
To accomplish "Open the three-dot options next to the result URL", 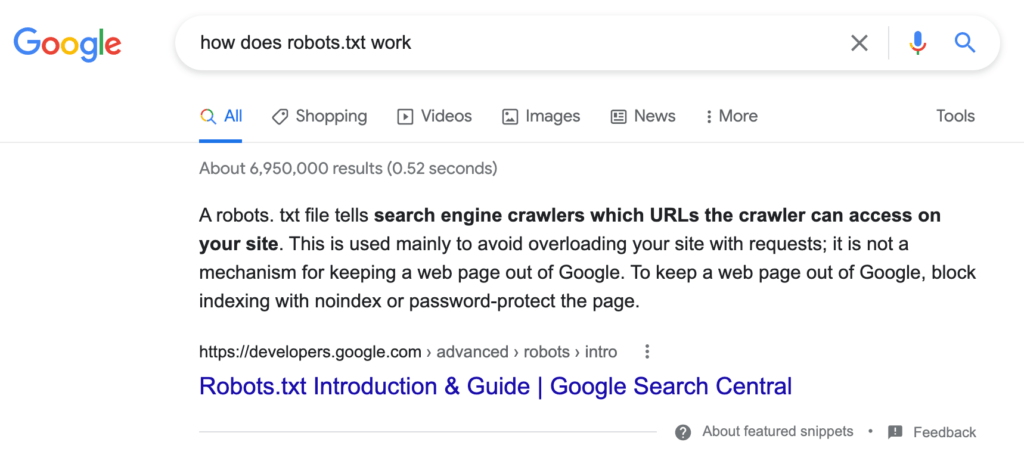I will [648, 351].
